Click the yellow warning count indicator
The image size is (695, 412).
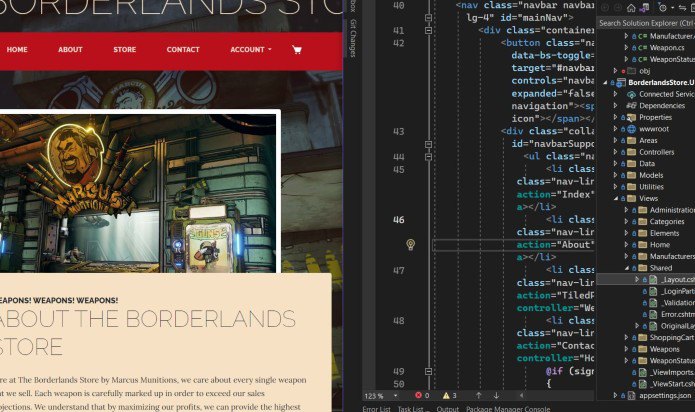click(x=449, y=395)
